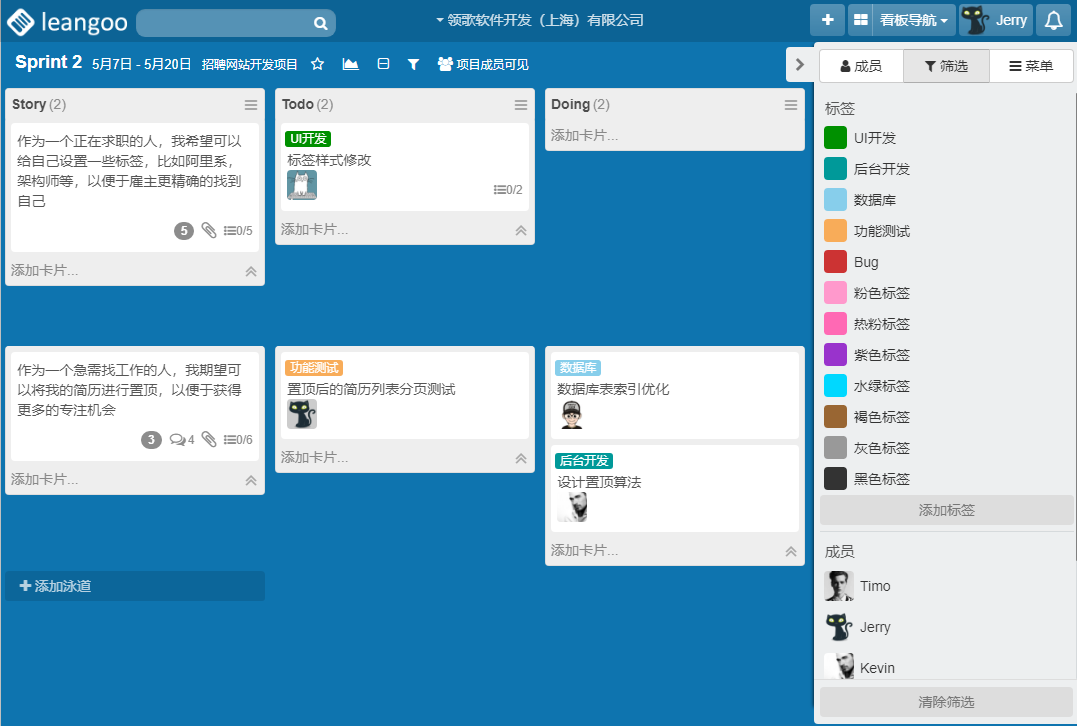Open the Doing list hamburger menu
This screenshot has height=726, width=1077.
[x=791, y=105]
